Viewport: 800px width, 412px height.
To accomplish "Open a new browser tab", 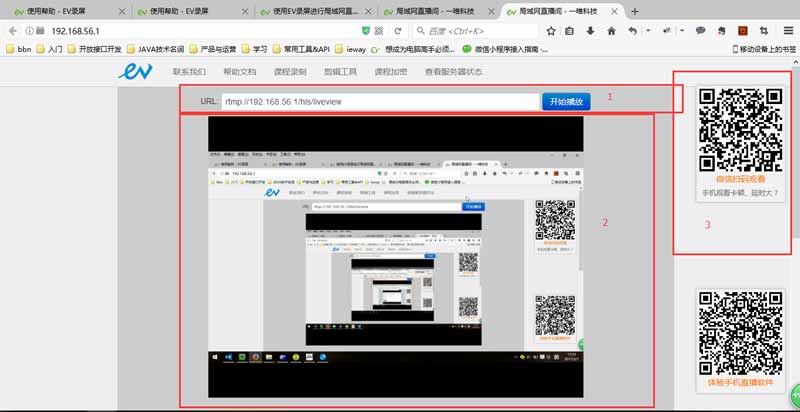I will click(635, 11).
